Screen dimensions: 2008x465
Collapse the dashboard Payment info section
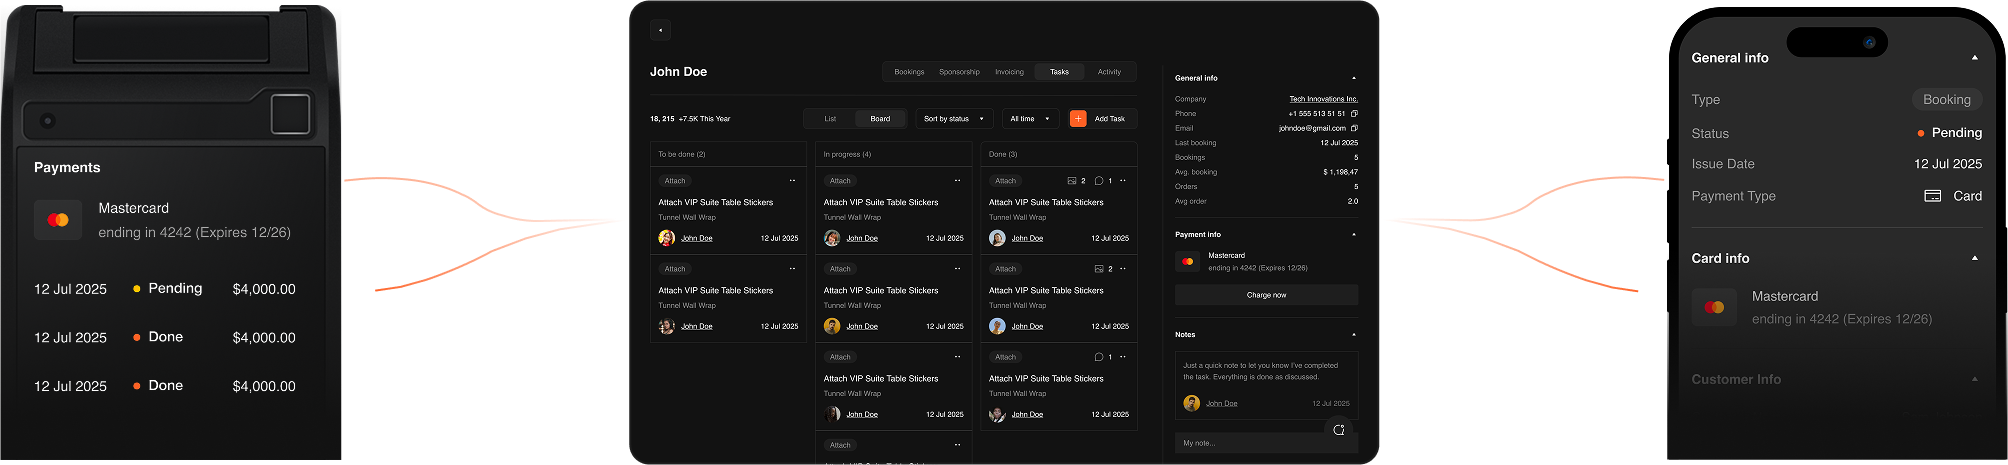[1354, 235]
